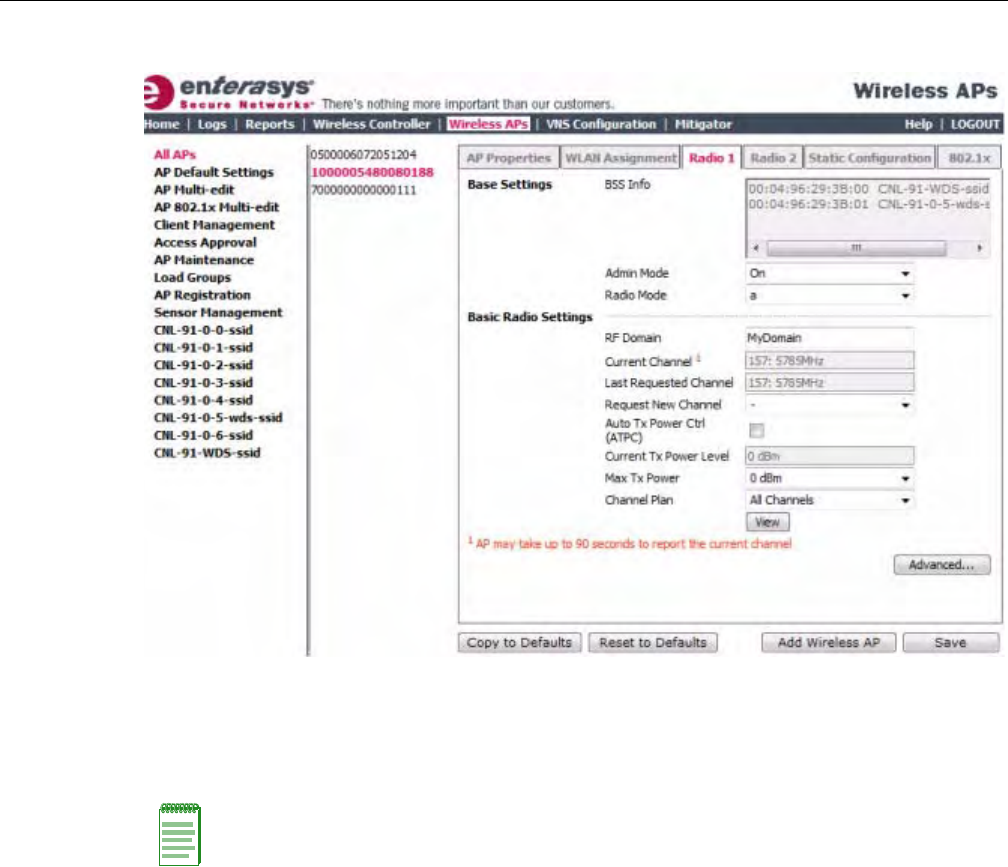Viewport: 1008px width, 867px height.
Task: Switch to the AP Properties tab
Action: tap(508, 158)
